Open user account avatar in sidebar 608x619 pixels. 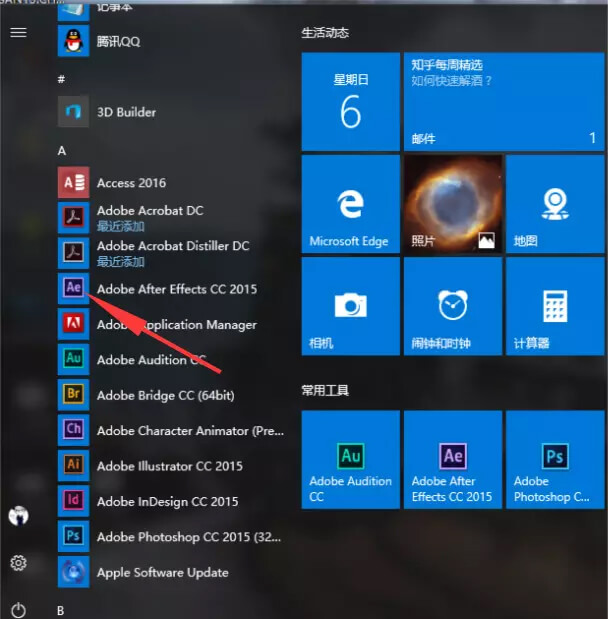point(19,515)
